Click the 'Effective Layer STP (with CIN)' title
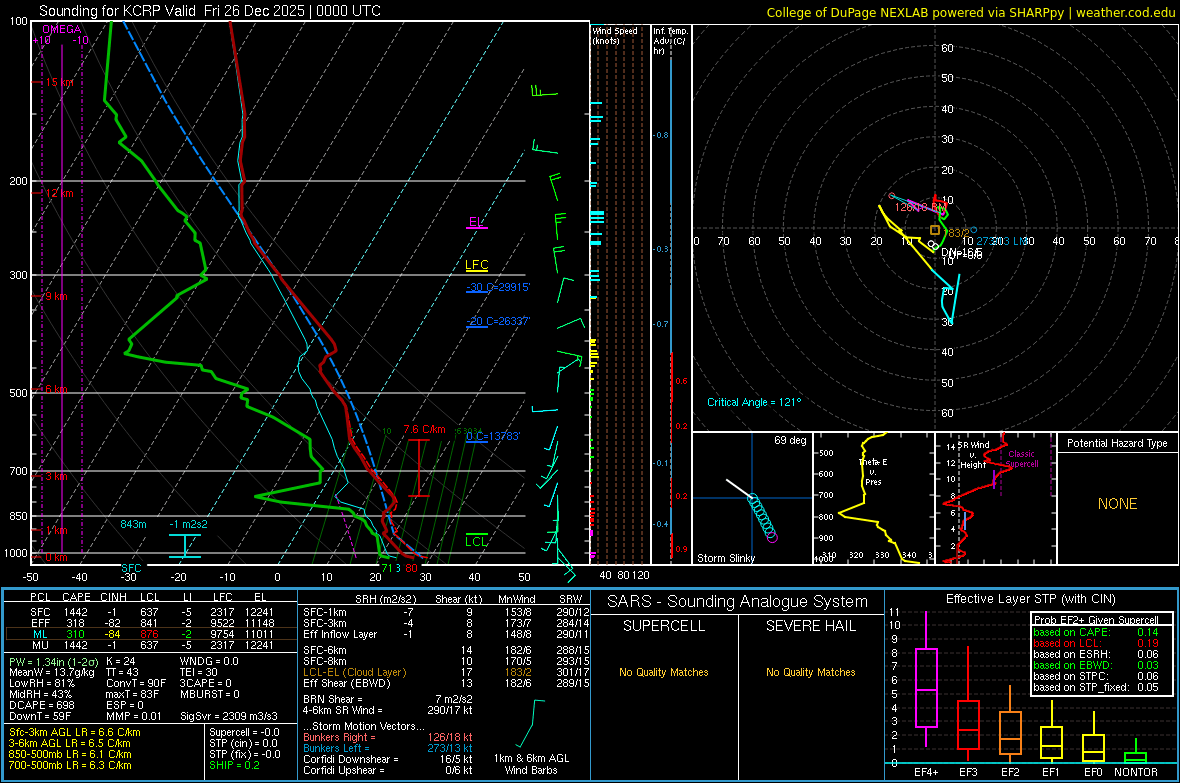1180x783 pixels. pos(1030,599)
